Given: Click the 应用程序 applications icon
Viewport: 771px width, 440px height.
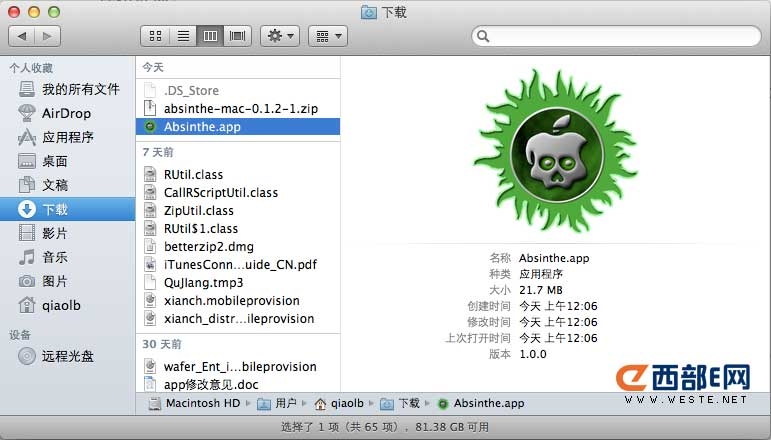Looking at the screenshot, I should coord(27,137).
